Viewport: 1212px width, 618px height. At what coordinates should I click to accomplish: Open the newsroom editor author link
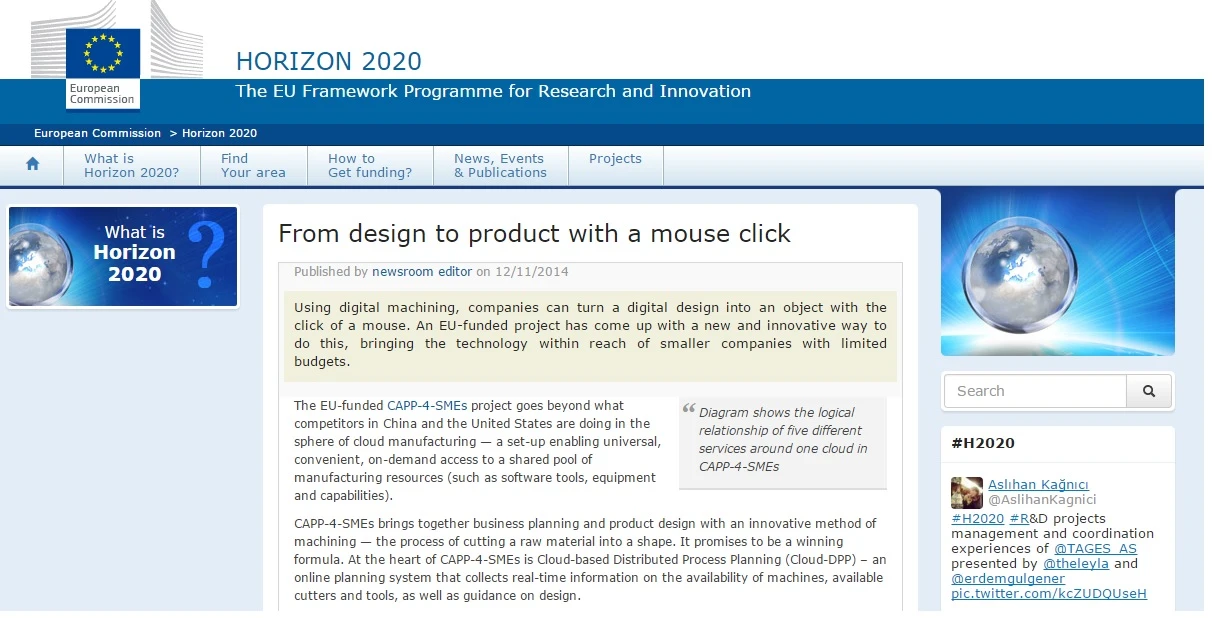pyautogui.click(x=422, y=272)
